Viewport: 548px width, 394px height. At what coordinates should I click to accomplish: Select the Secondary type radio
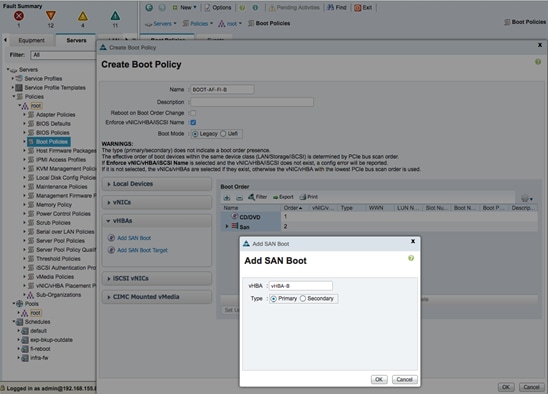pyautogui.click(x=303, y=299)
